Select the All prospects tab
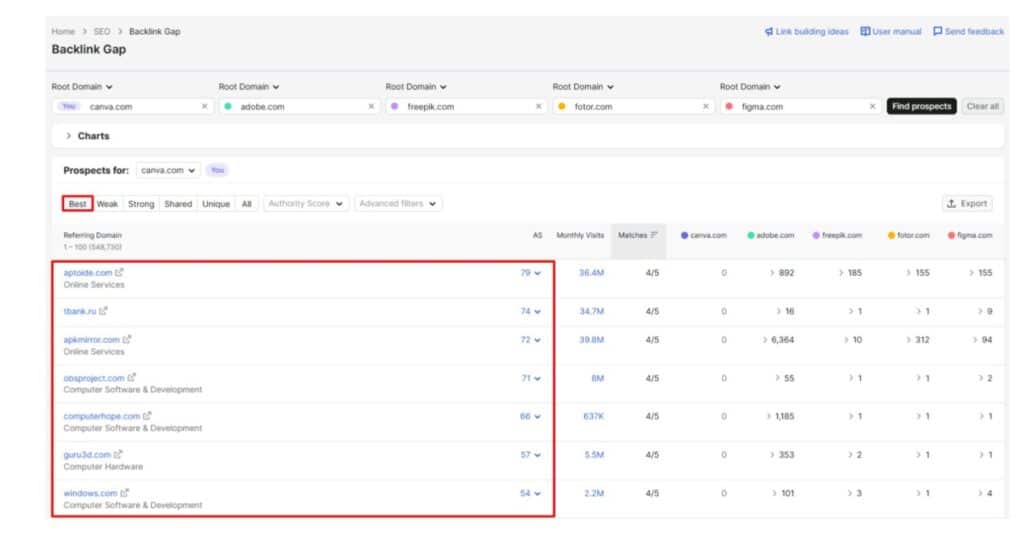Image resolution: width=1024 pixels, height=558 pixels. [246, 204]
